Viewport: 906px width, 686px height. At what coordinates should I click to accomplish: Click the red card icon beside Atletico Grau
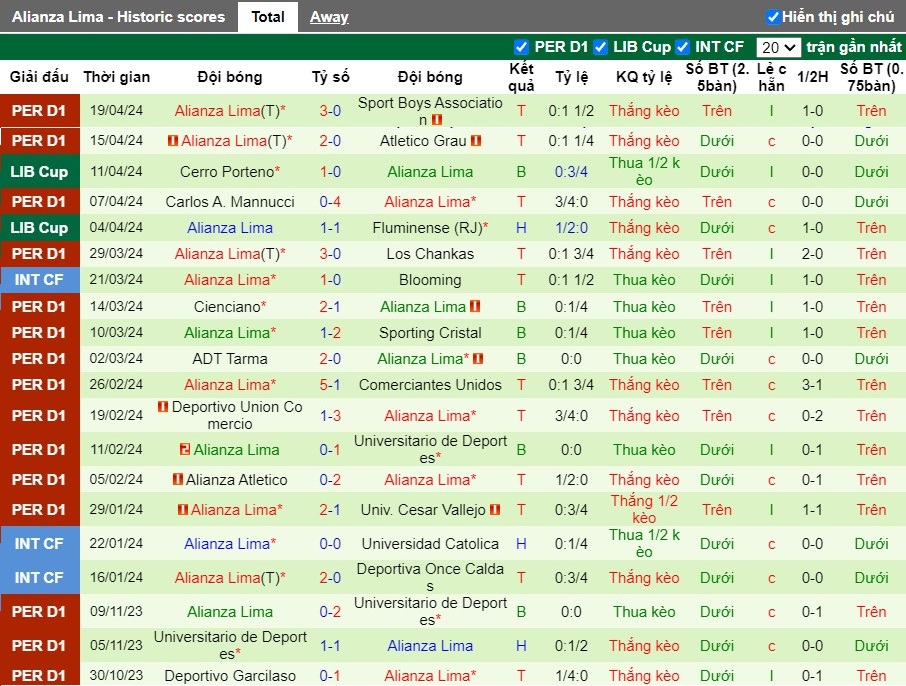click(x=476, y=140)
